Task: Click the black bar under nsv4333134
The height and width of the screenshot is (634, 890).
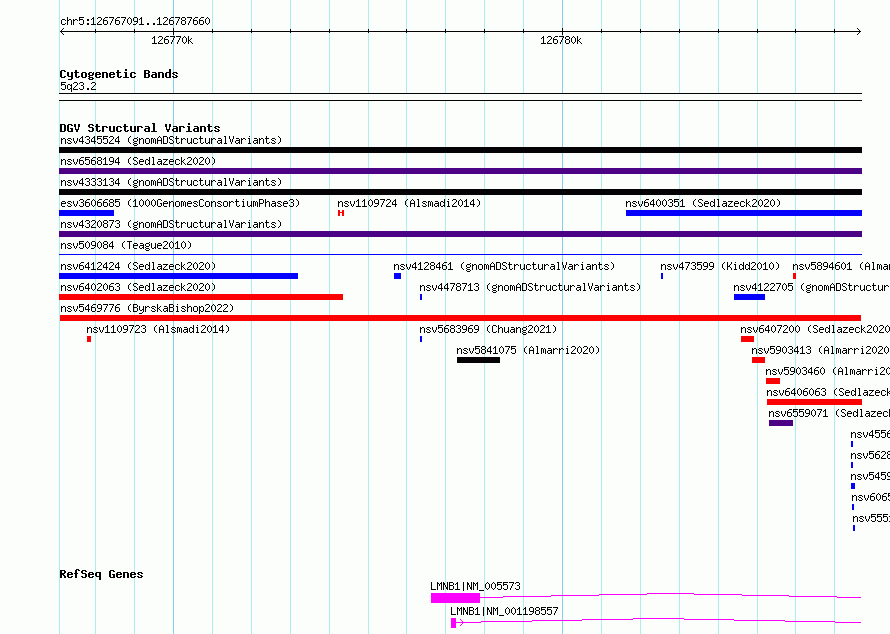Action: coord(460,192)
